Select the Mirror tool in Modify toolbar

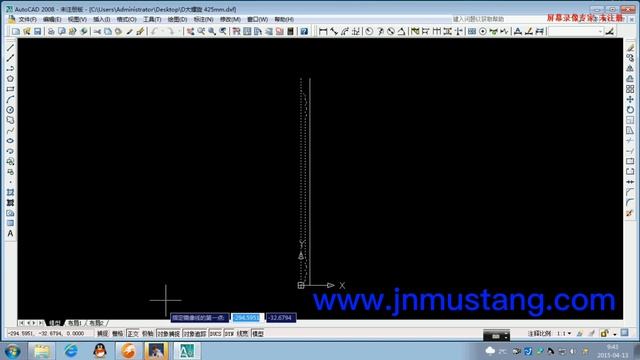[x=630, y=68]
